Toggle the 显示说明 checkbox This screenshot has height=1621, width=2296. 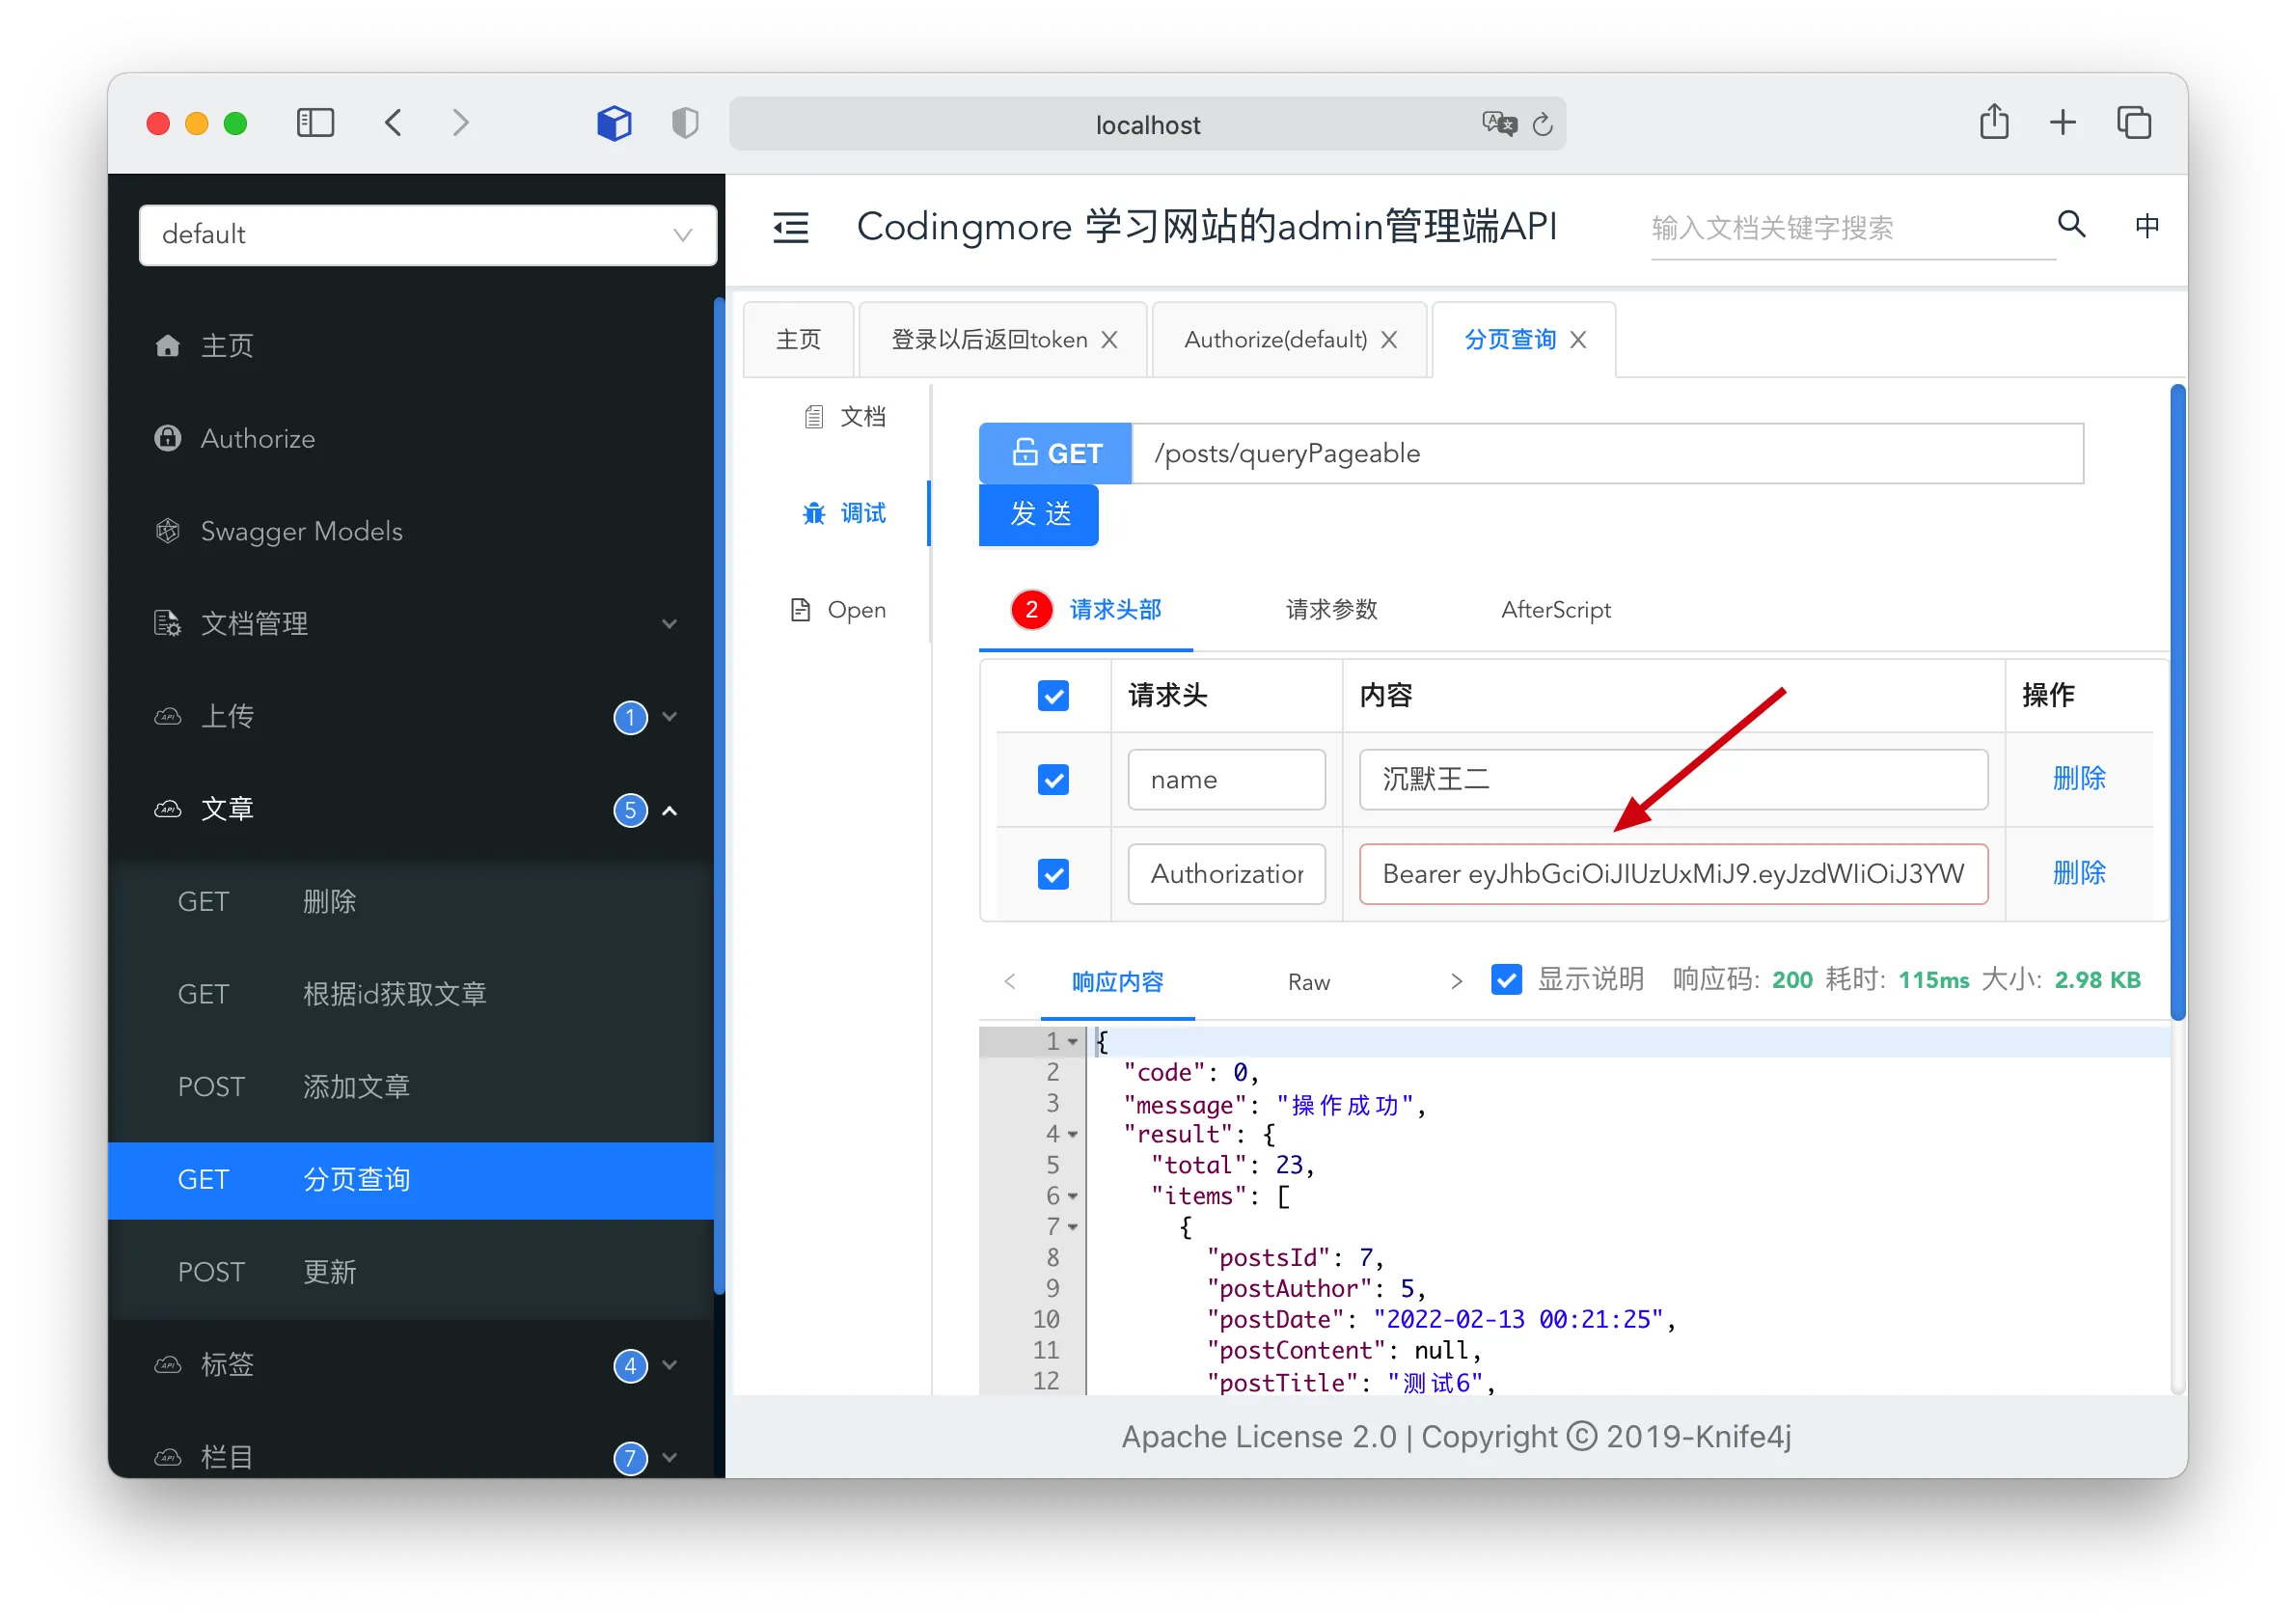(x=1506, y=980)
